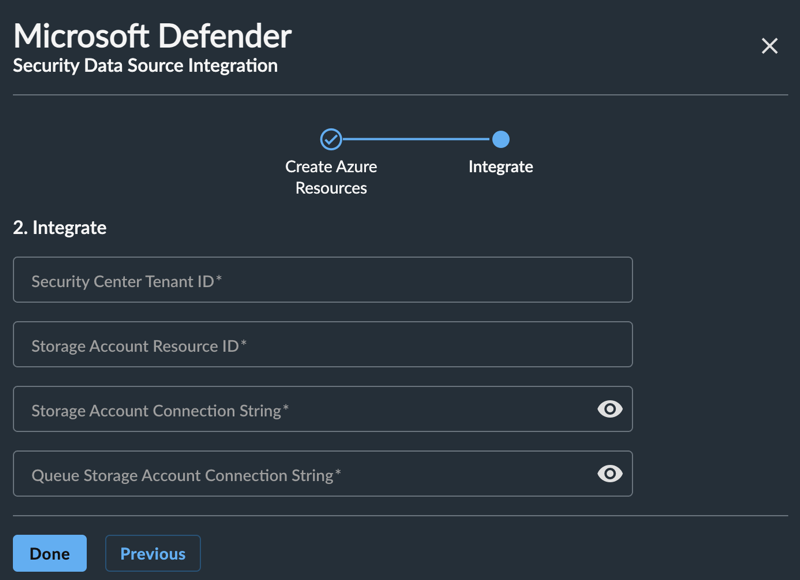Select the Storage Account Connection String input
Viewport: 800px width, 580px height.
coord(323,409)
